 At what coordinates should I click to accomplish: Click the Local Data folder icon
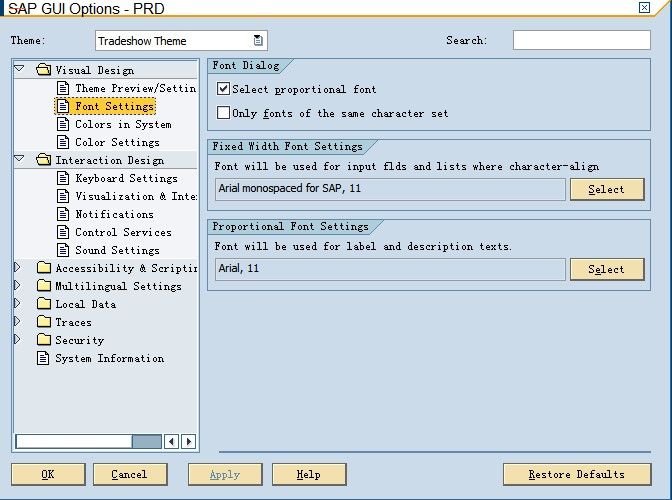click(x=44, y=303)
